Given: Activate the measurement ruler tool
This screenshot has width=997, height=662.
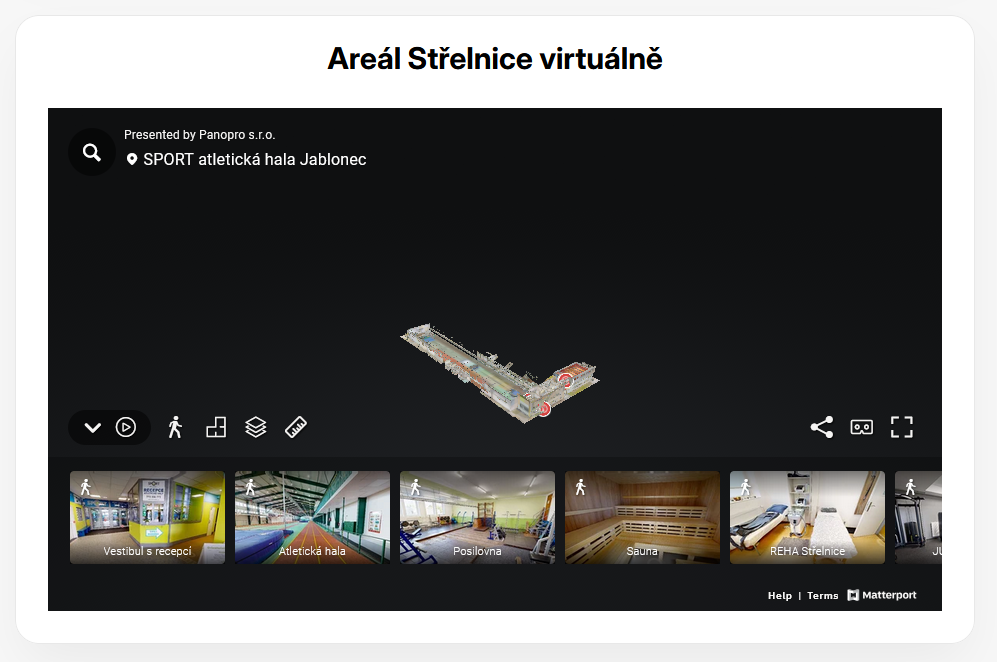Looking at the screenshot, I should coord(296,428).
